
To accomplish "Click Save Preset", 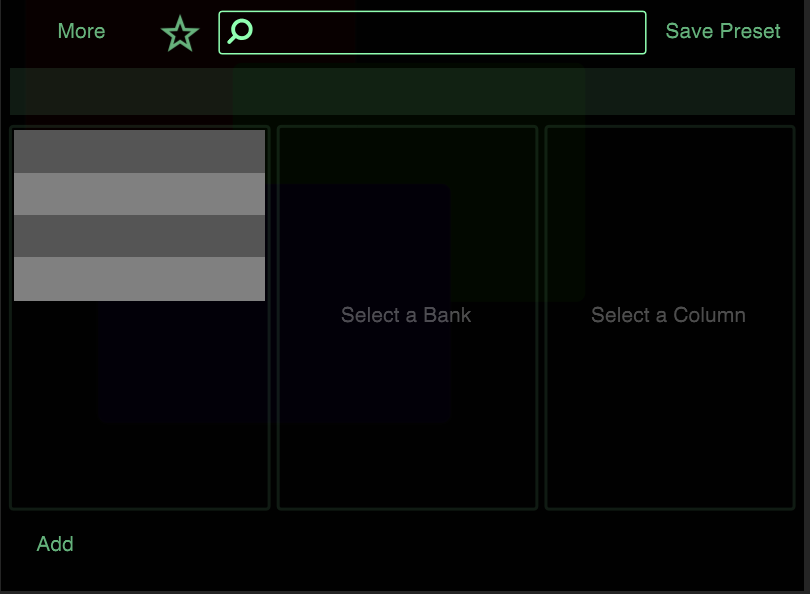I will (x=723, y=32).
